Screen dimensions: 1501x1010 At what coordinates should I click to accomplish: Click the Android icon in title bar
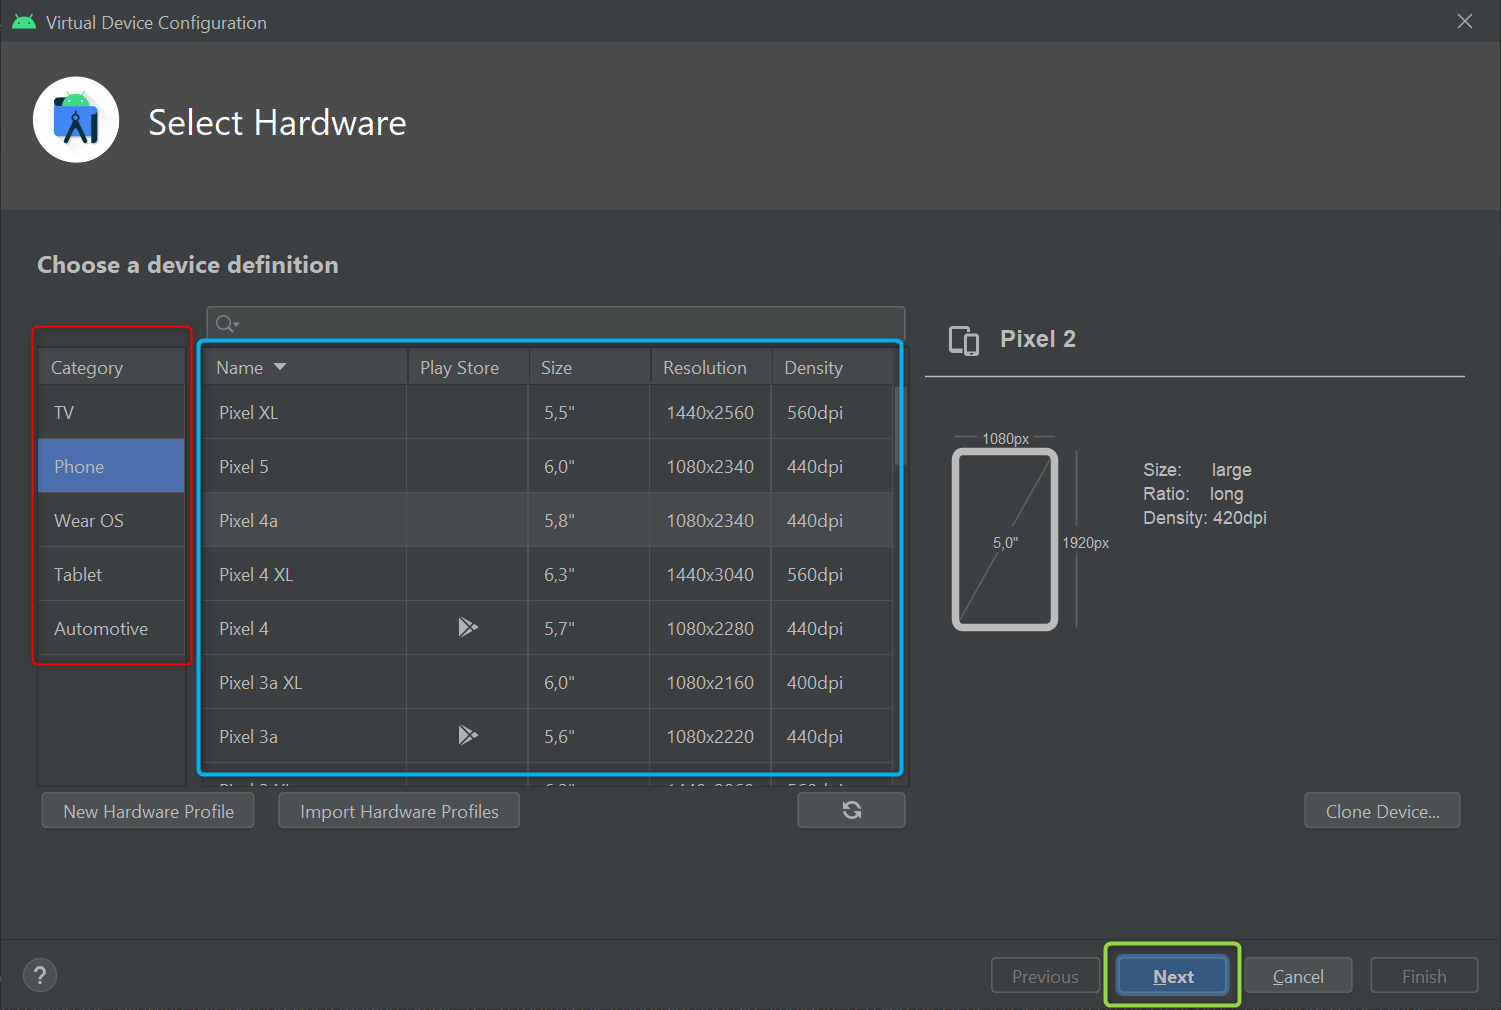pyautogui.click(x=24, y=22)
